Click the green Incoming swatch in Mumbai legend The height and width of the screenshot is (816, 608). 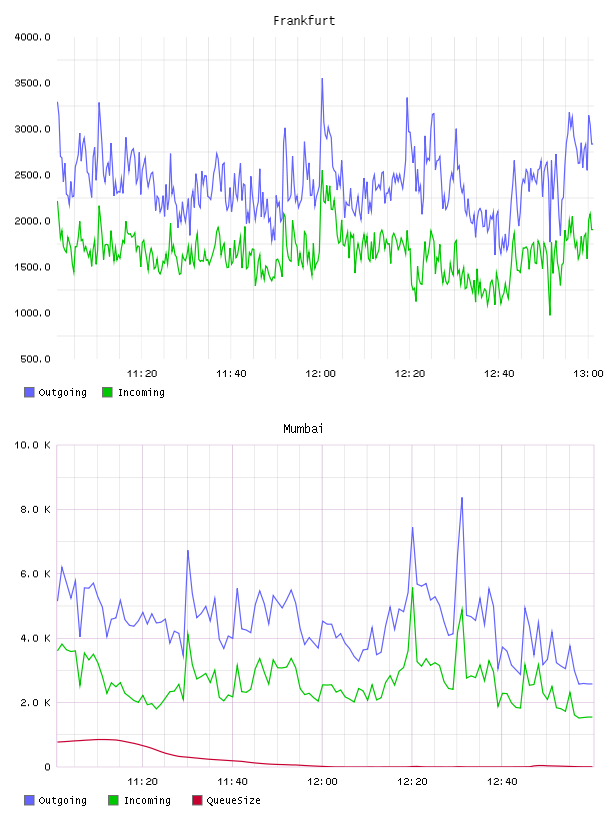click(113, 800)
